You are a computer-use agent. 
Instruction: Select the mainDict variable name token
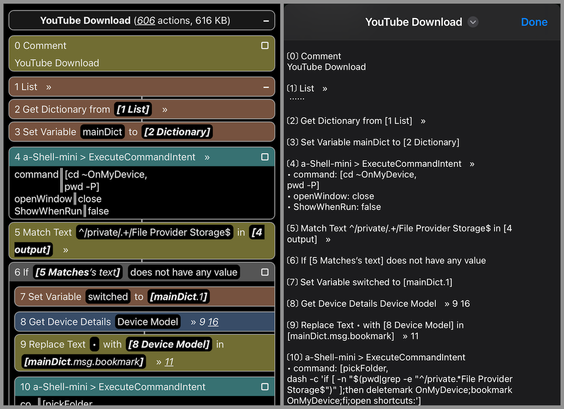tap(102, 132)
